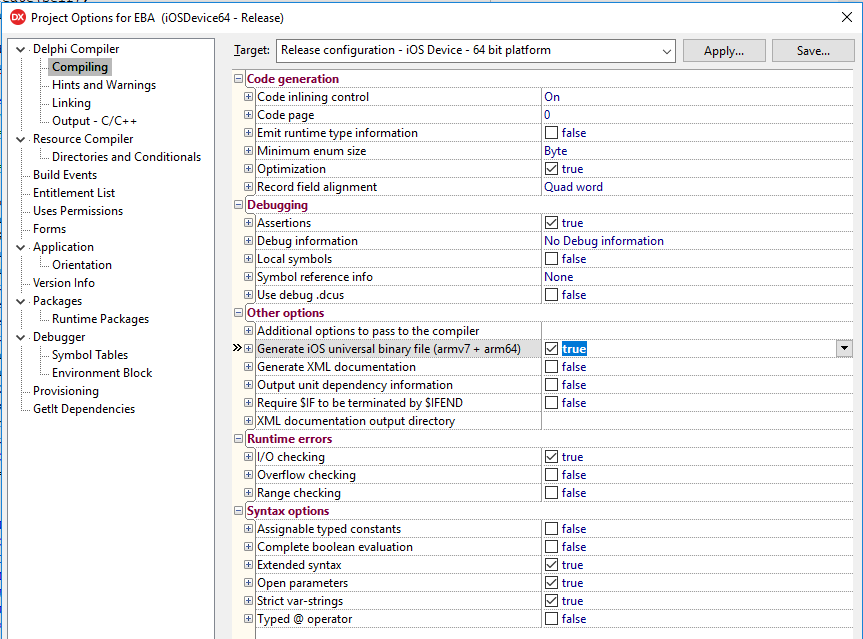Select Provisioning in the options tree
The height and width of the screenshot is (639, 863).
[66, 391]
